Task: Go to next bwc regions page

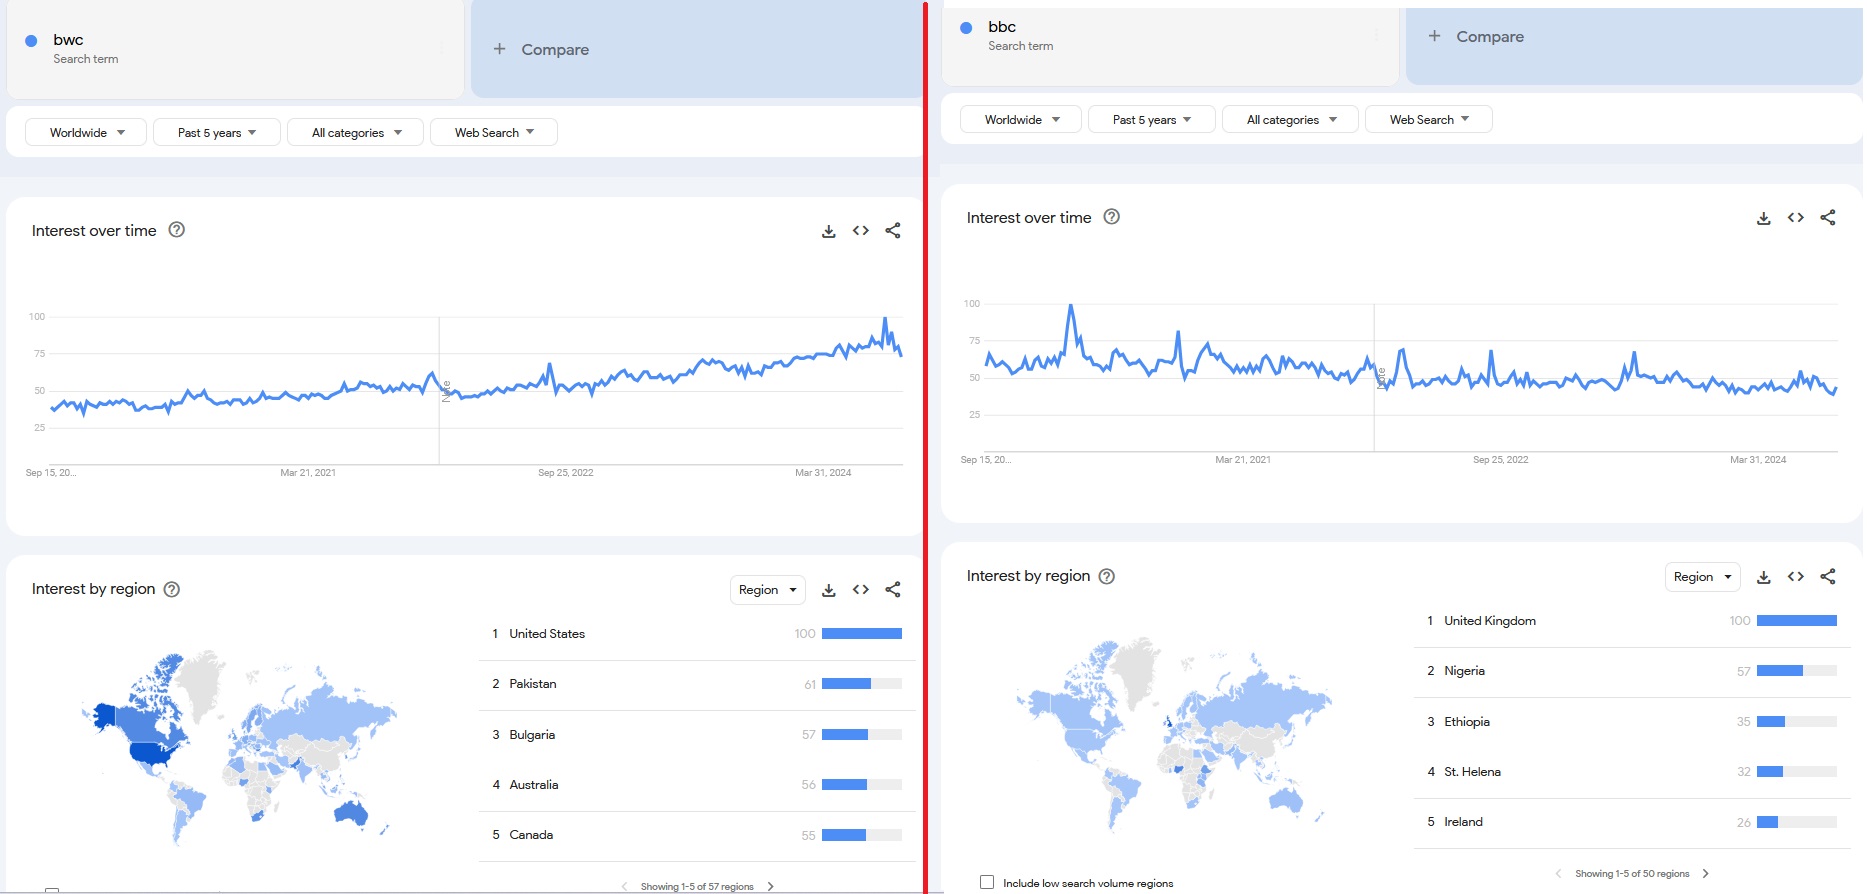Action: pyautogui.click(x=771, y=887)
